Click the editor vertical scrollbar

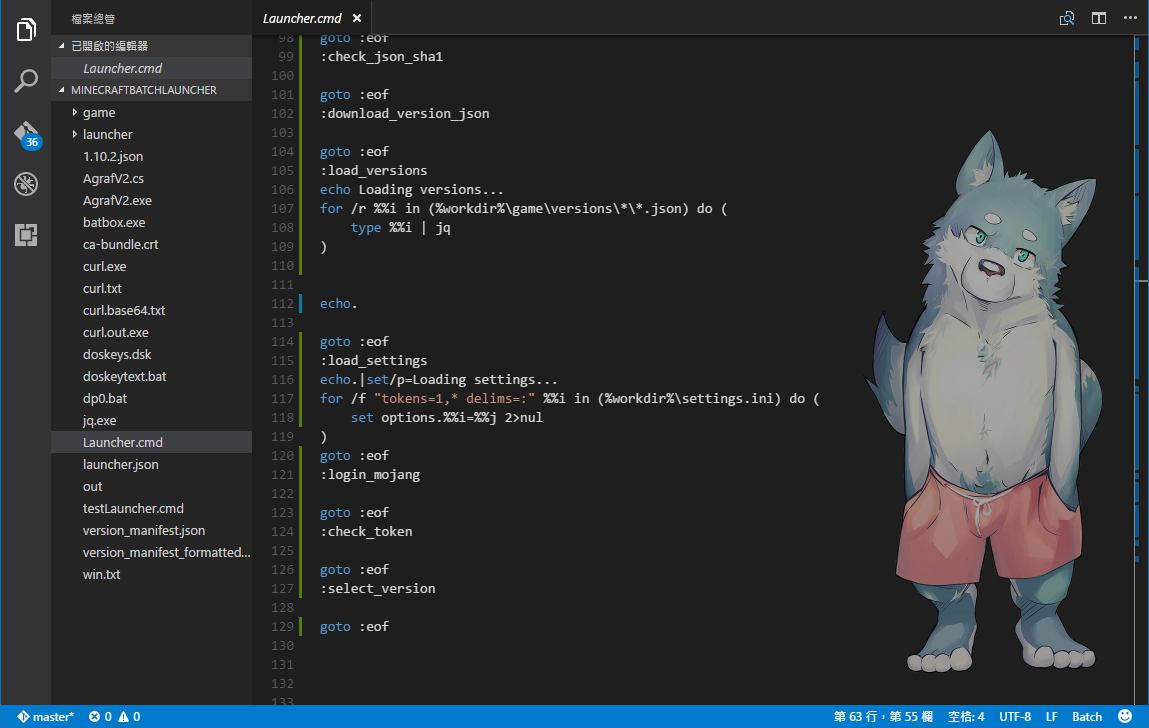(x=1141, y=369)
